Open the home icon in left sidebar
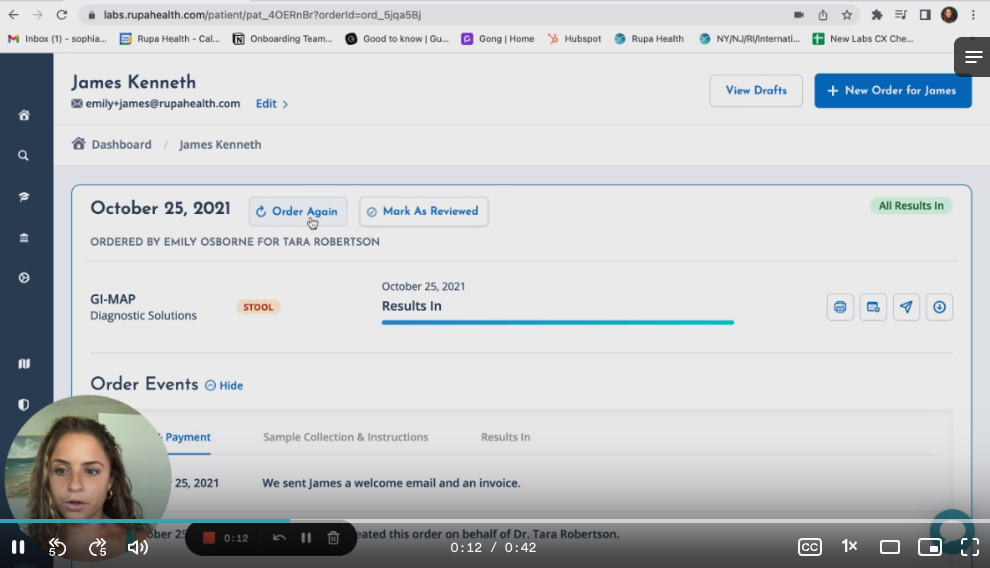The height and width of the screenshot is (568, 990). tap(24, 115)
